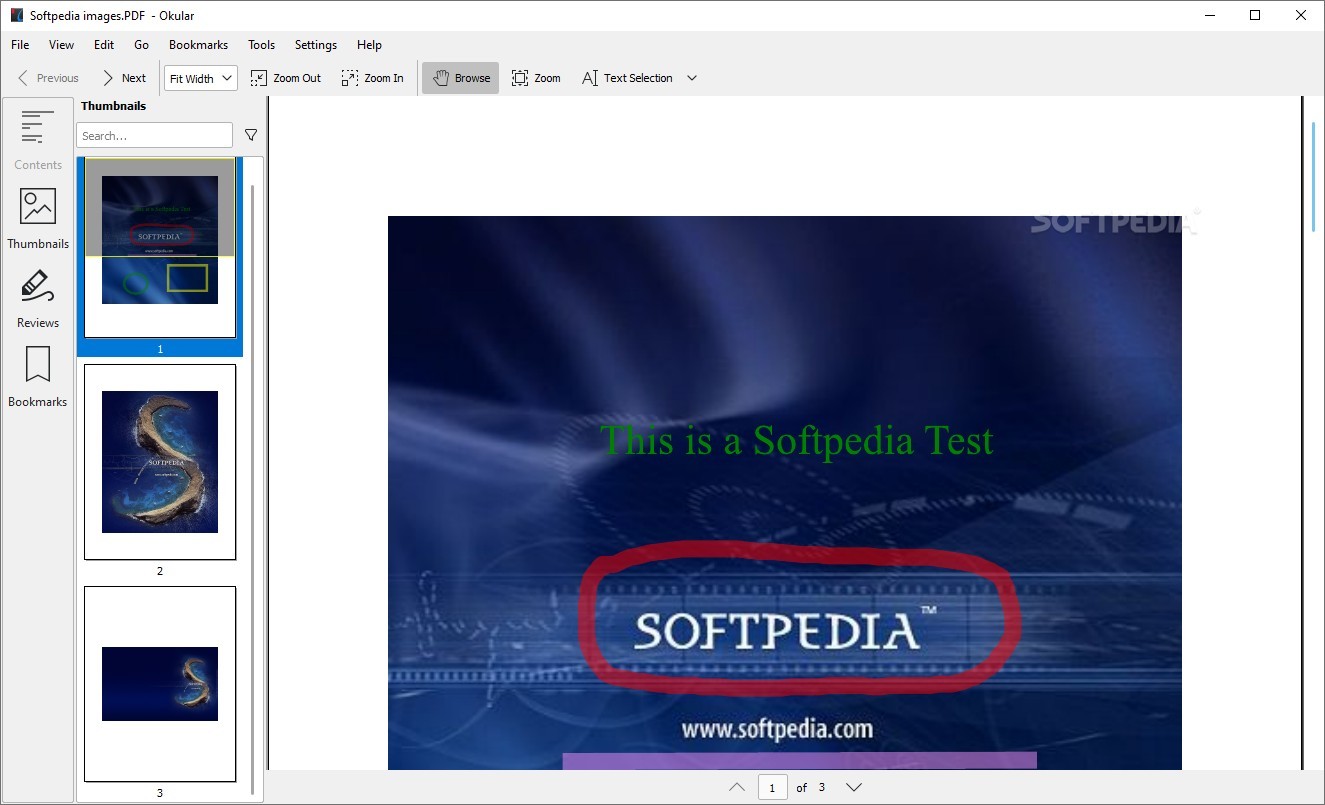
Task: Open the Fit Width zoom combo box
Action: (201, 78)
